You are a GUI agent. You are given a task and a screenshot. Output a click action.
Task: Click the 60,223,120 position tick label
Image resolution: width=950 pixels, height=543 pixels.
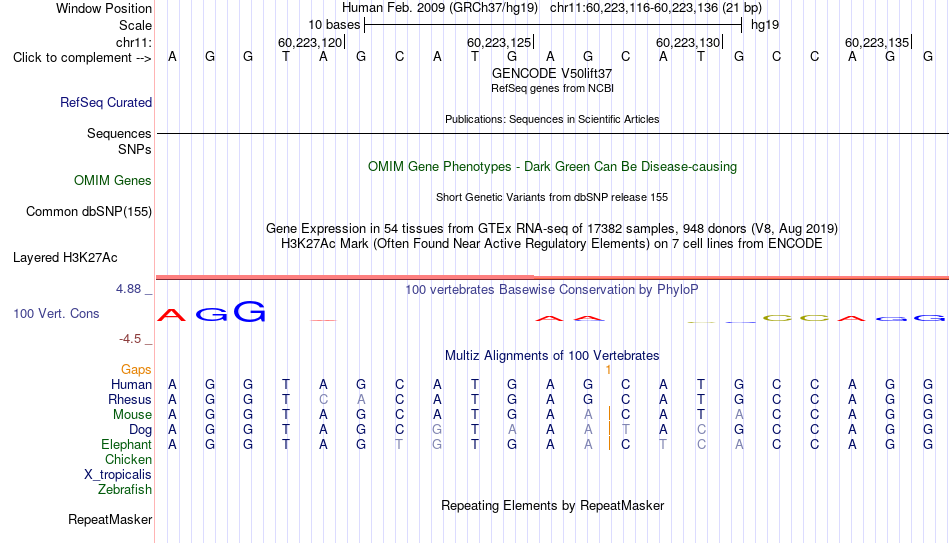pos(310,42)
